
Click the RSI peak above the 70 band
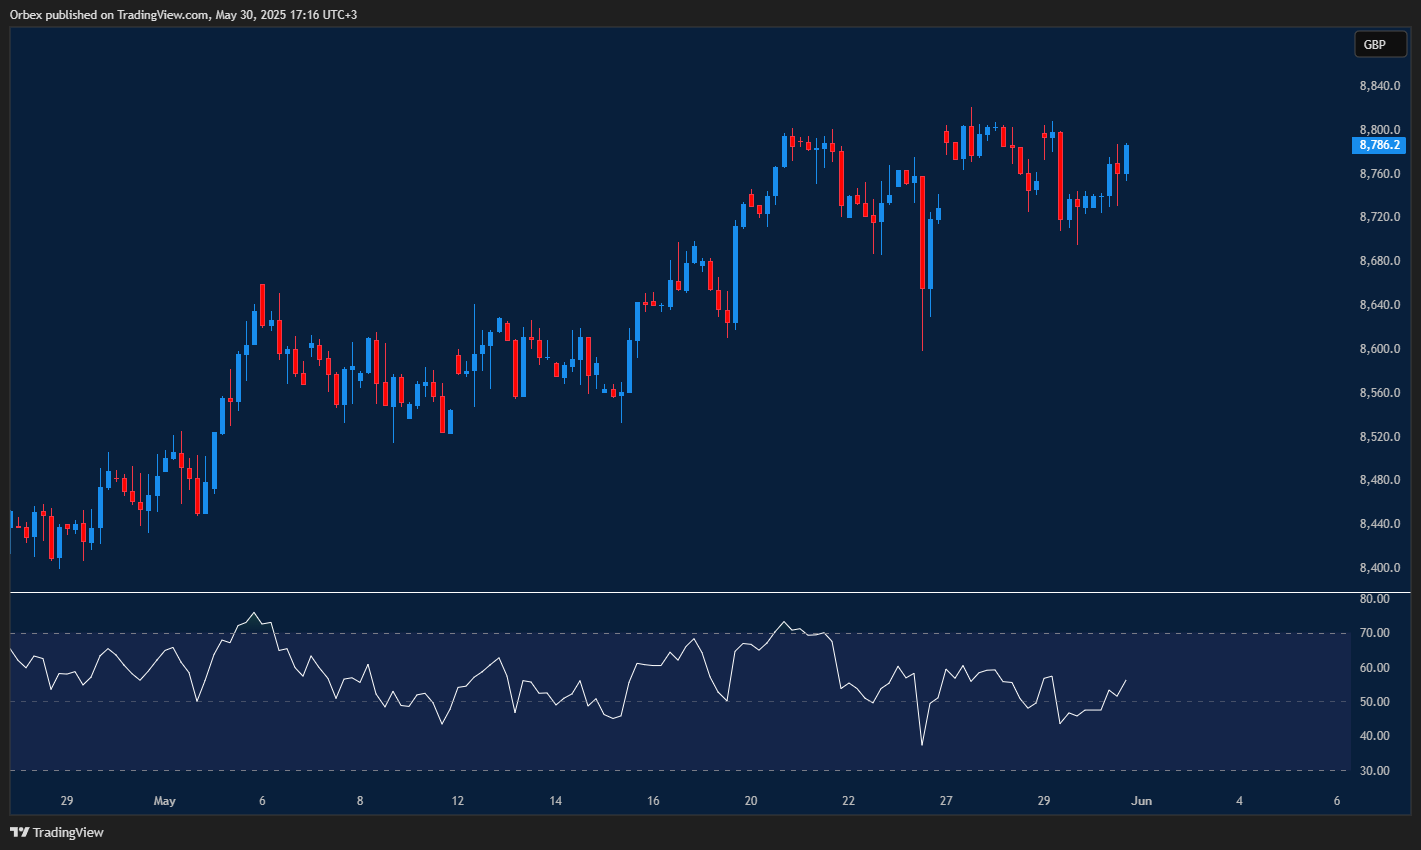pyautogui.click(x=254, y=612)
